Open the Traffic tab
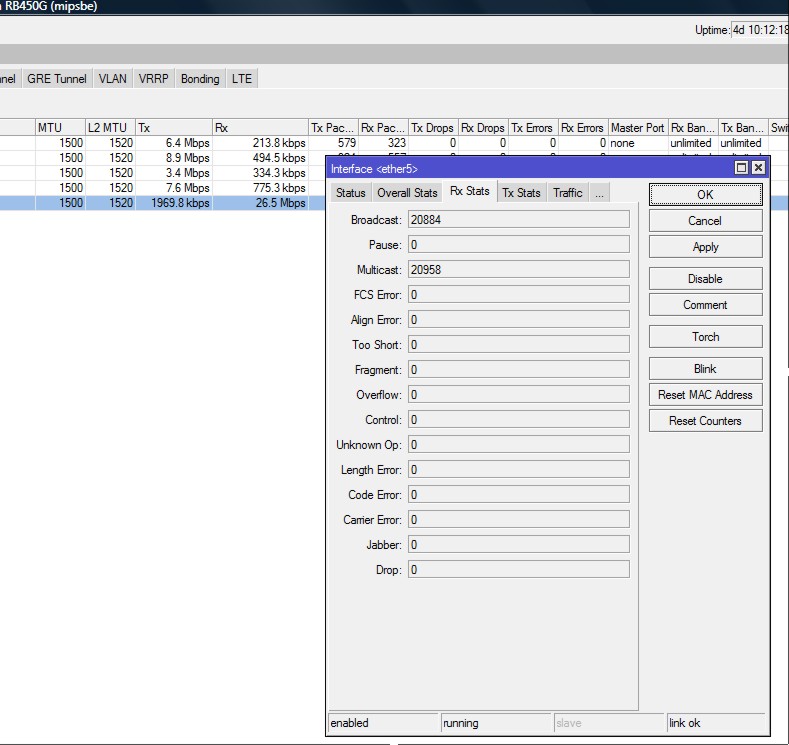Image resolution: width=789 pixels, height=745 pixels. point(567,193)
